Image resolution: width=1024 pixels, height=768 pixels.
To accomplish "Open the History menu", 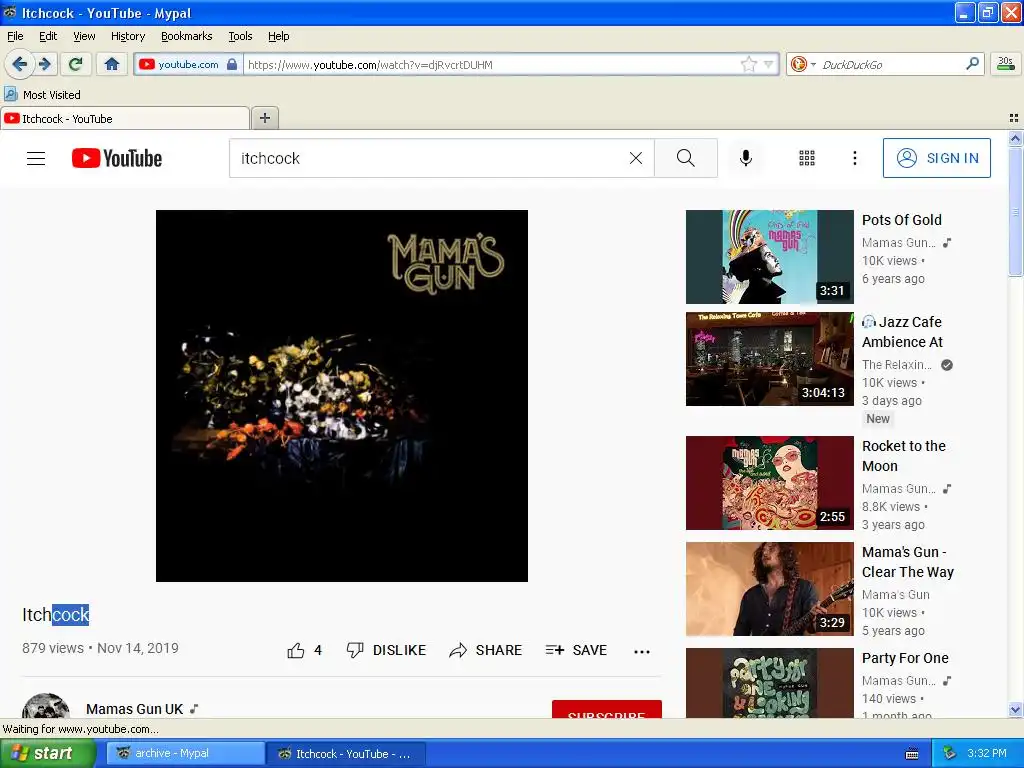I will (127, 36).
